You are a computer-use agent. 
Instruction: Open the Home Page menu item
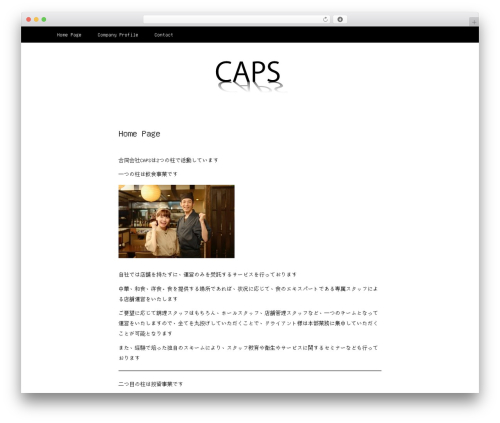[x=69, y=35]
